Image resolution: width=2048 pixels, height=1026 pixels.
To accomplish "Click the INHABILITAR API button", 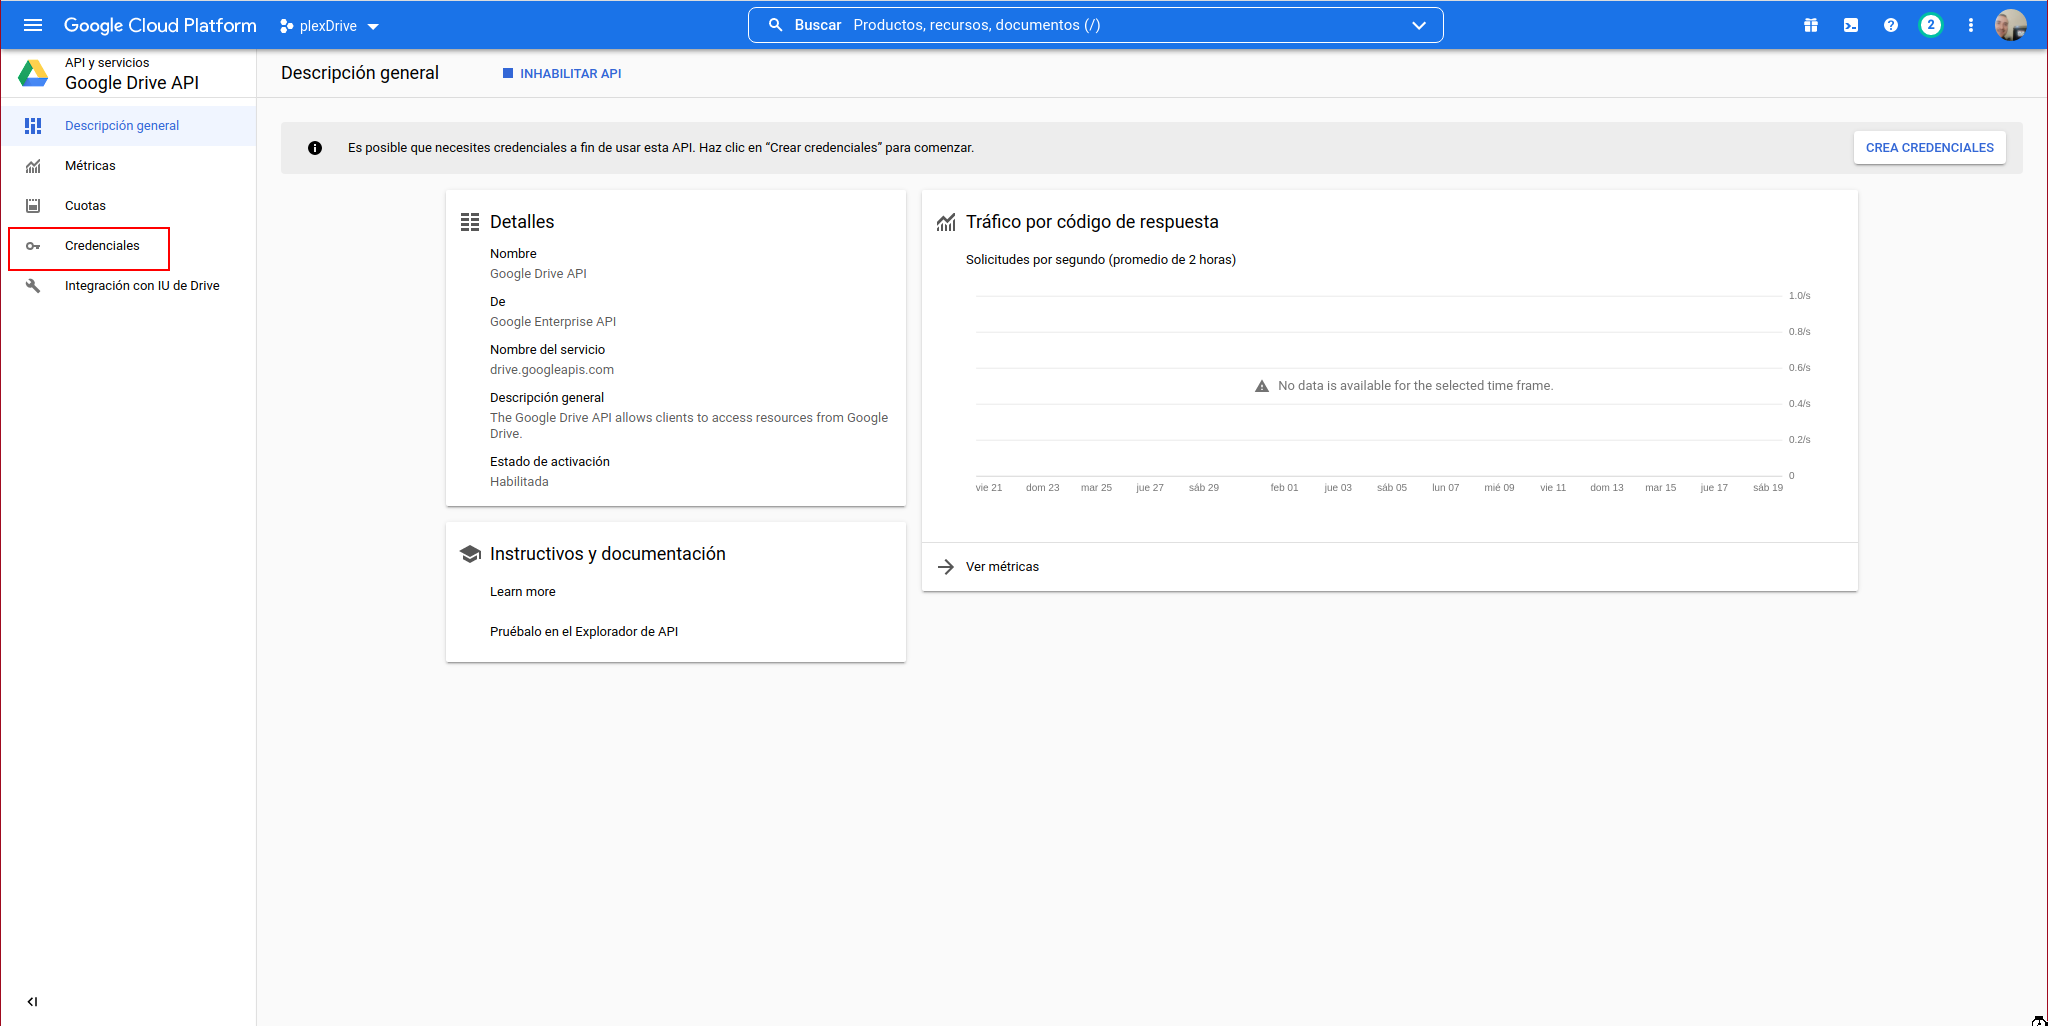I will [x=562, y=74].
